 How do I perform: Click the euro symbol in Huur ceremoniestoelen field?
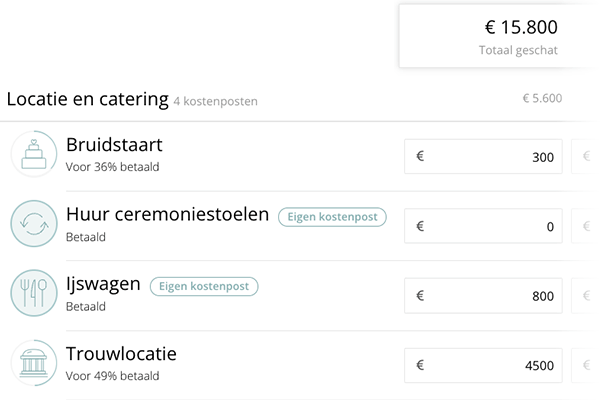[x=420, y=226]
